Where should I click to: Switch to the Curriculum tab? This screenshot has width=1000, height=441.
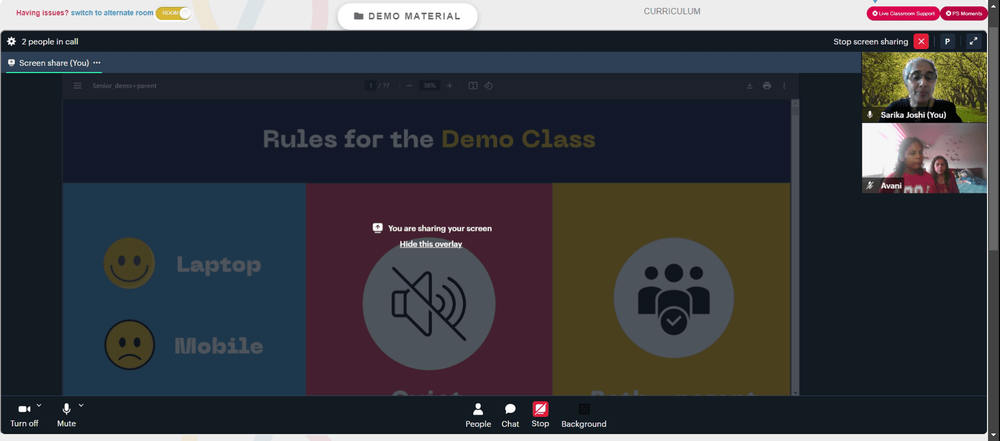[672, 11]
